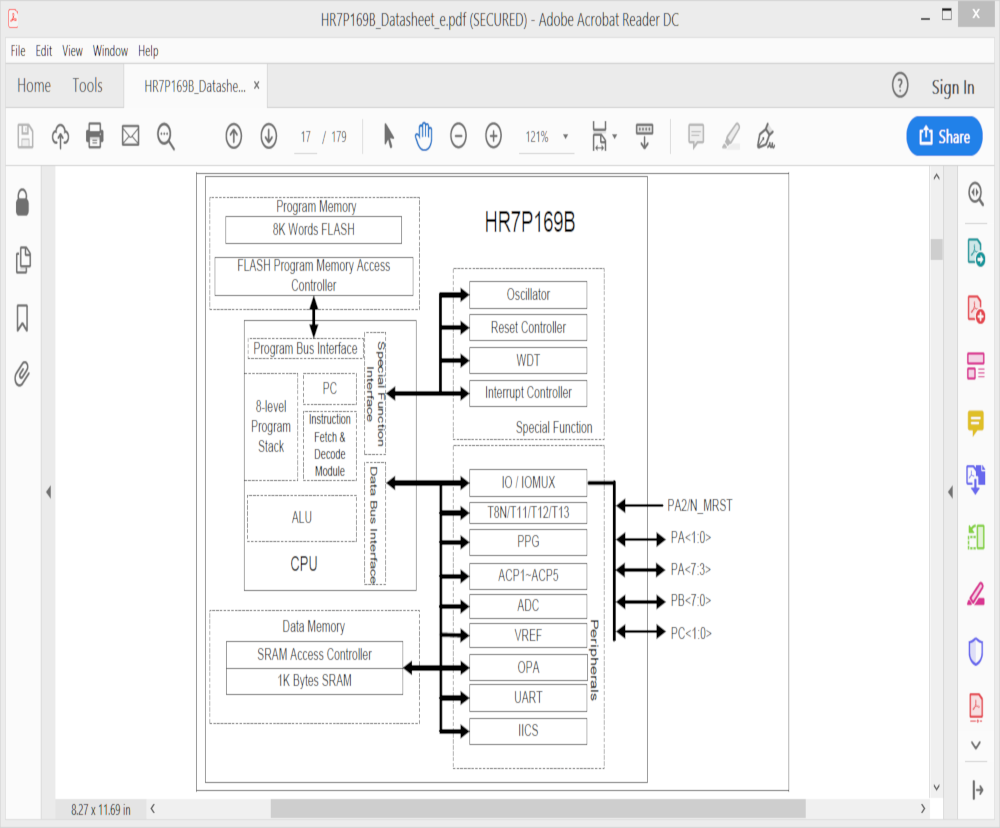
Task: Open the Attachments paperclip panel
Action: (22, 374)
